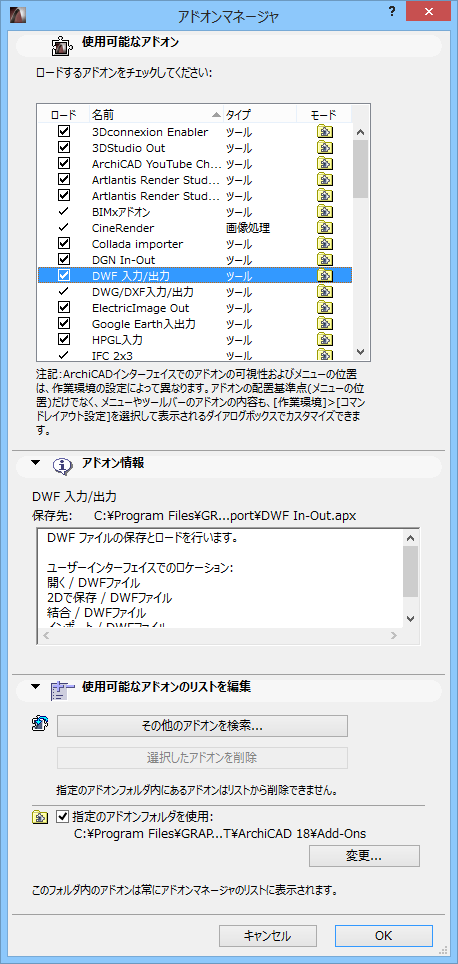Click info box horizontal scroll right arrow
The image size is (458, 964).
click(x=393, y=635)
